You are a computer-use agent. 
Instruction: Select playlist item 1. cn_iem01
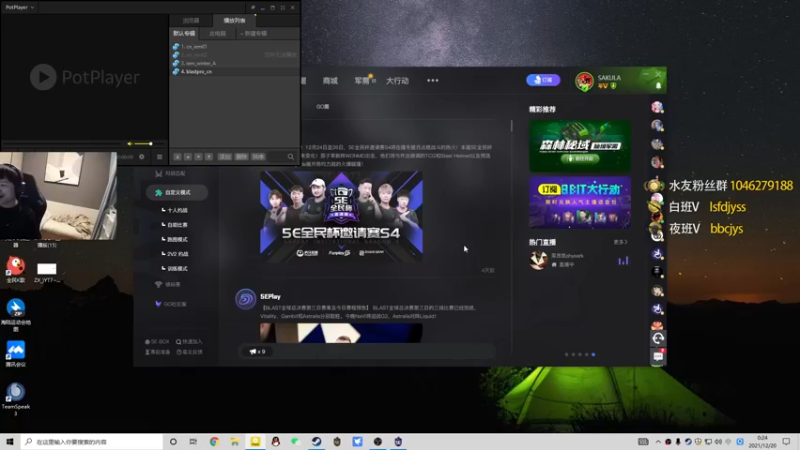click(x=235, y=46)
